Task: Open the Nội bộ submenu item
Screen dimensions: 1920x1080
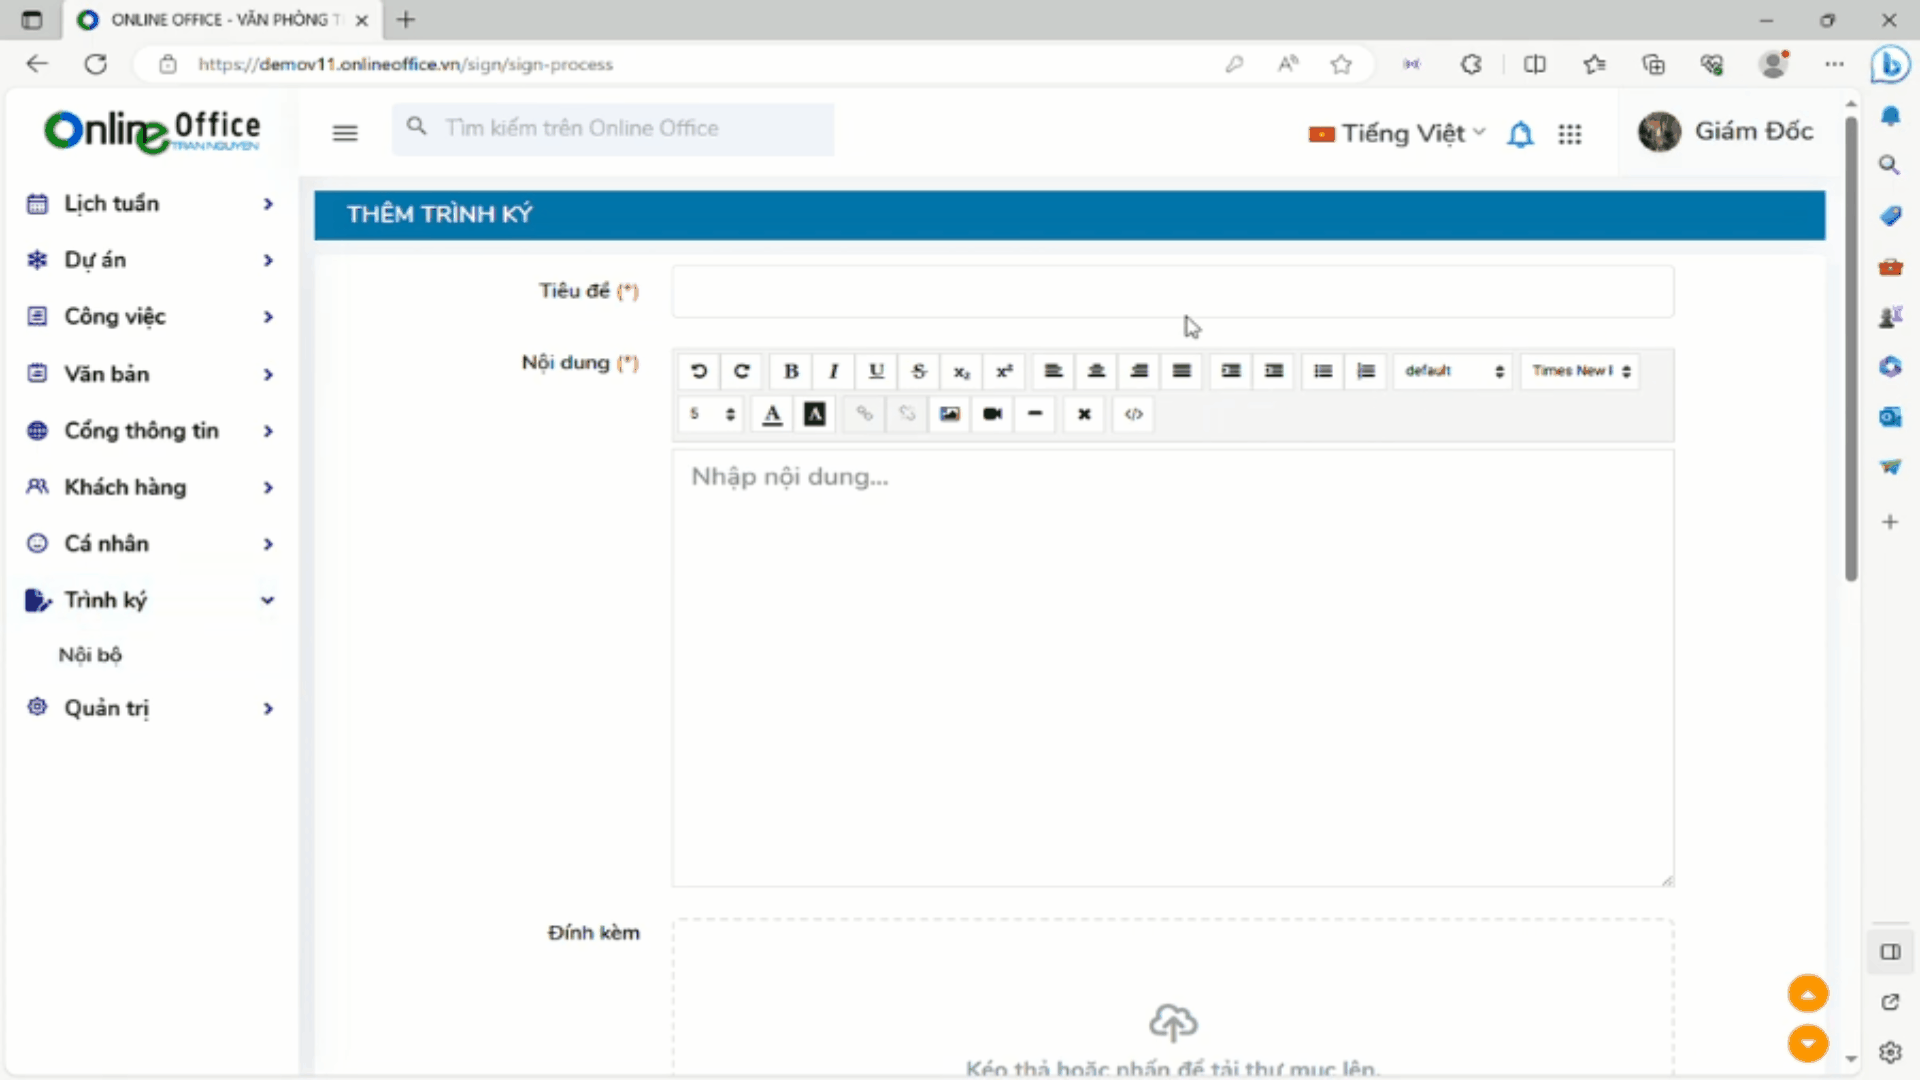Action: pyautogui.click(x=90, y=655)
